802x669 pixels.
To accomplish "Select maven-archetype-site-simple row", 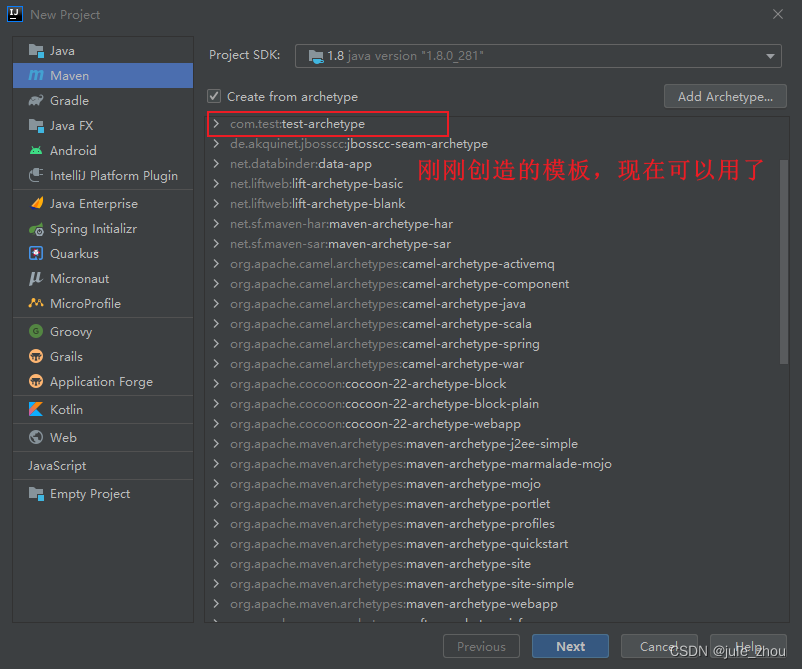I will pyautogui.click(x=496, y=584).
